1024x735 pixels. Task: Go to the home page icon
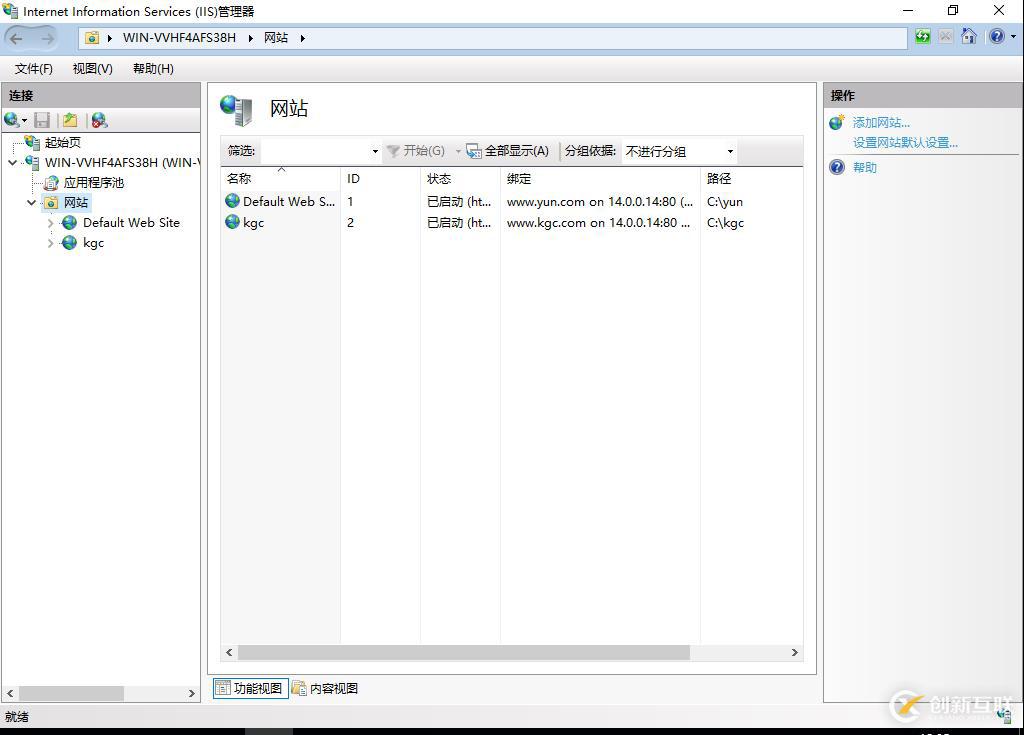pyautogui.click(x=969, y=37)
